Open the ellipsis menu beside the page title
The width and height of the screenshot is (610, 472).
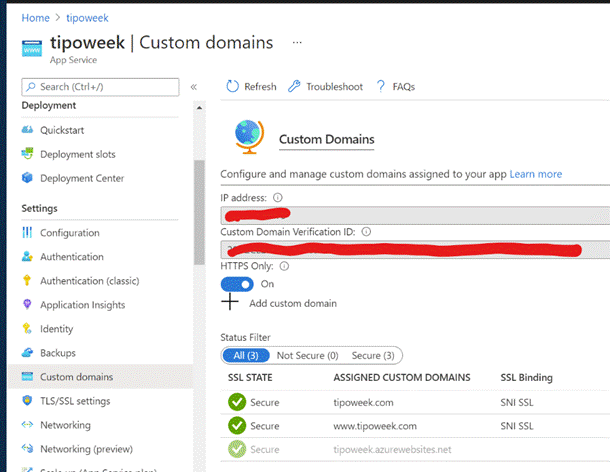point(296,43)
